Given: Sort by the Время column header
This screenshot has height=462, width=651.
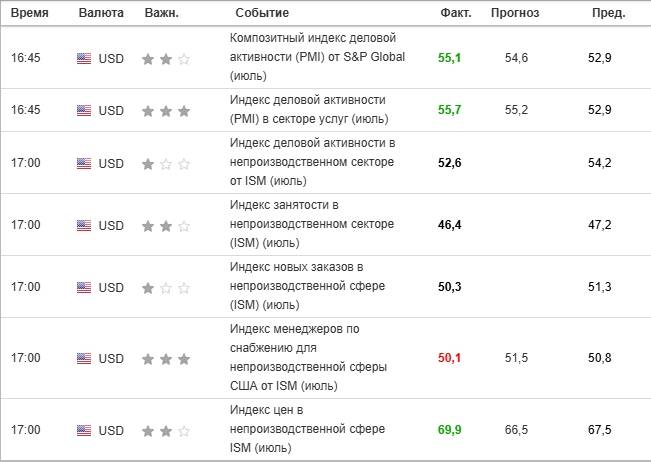Looking at the screenshot, I should click(x=29, y=13).
